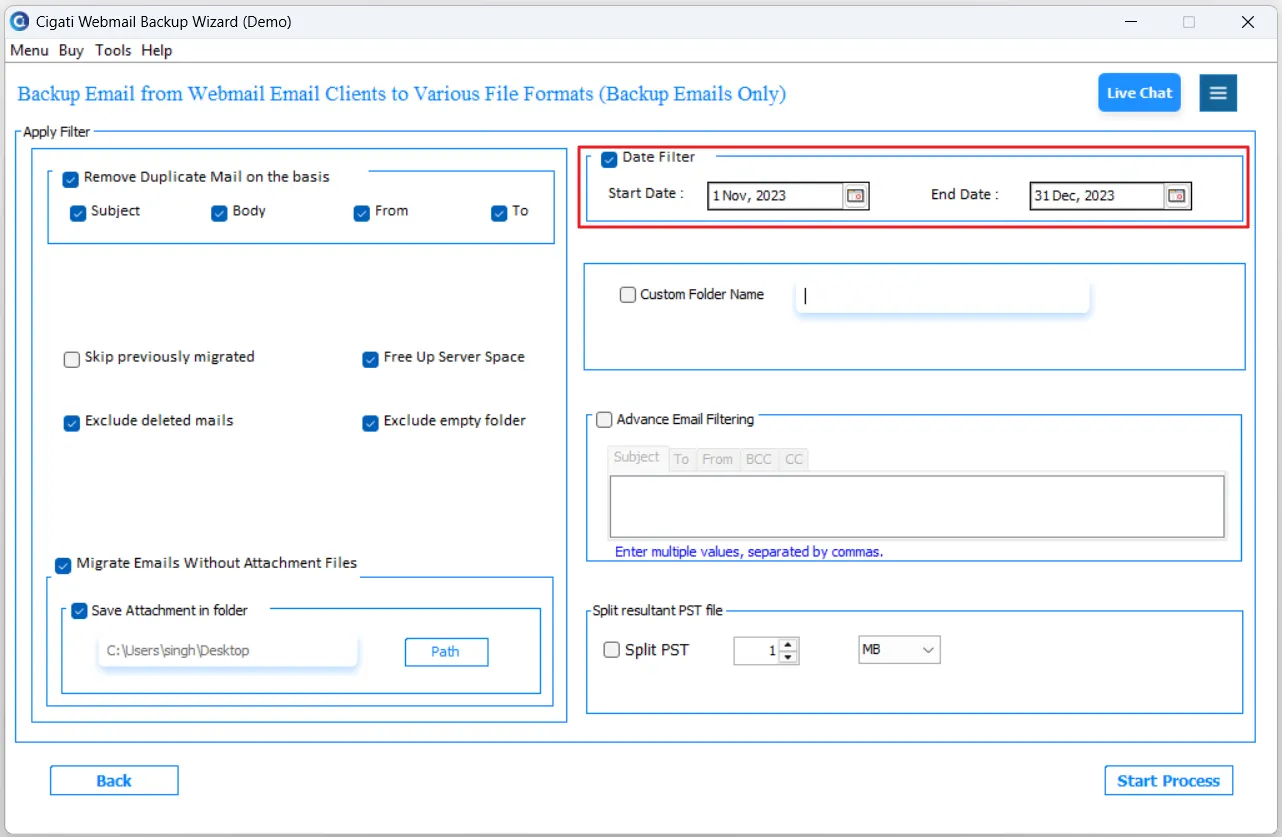Click the Advance Email Filtering text area
1282x837 pixels.
point(917,507)
